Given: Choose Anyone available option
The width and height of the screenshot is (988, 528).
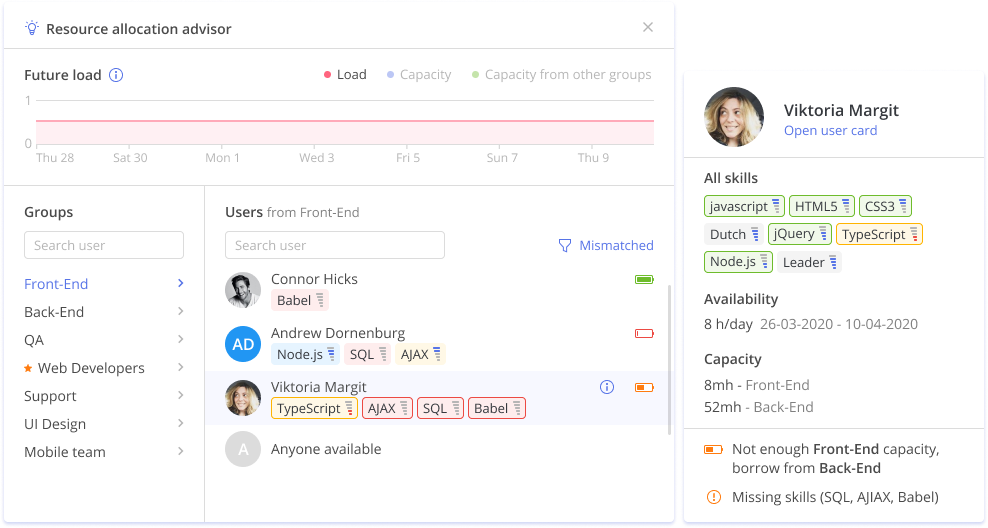Looking at the screenshot, I should (325, 450).
